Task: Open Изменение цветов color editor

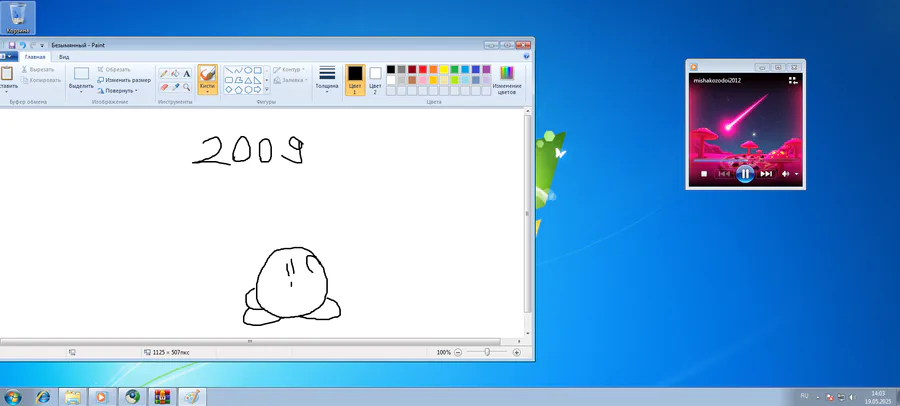Action: point(507,80)
